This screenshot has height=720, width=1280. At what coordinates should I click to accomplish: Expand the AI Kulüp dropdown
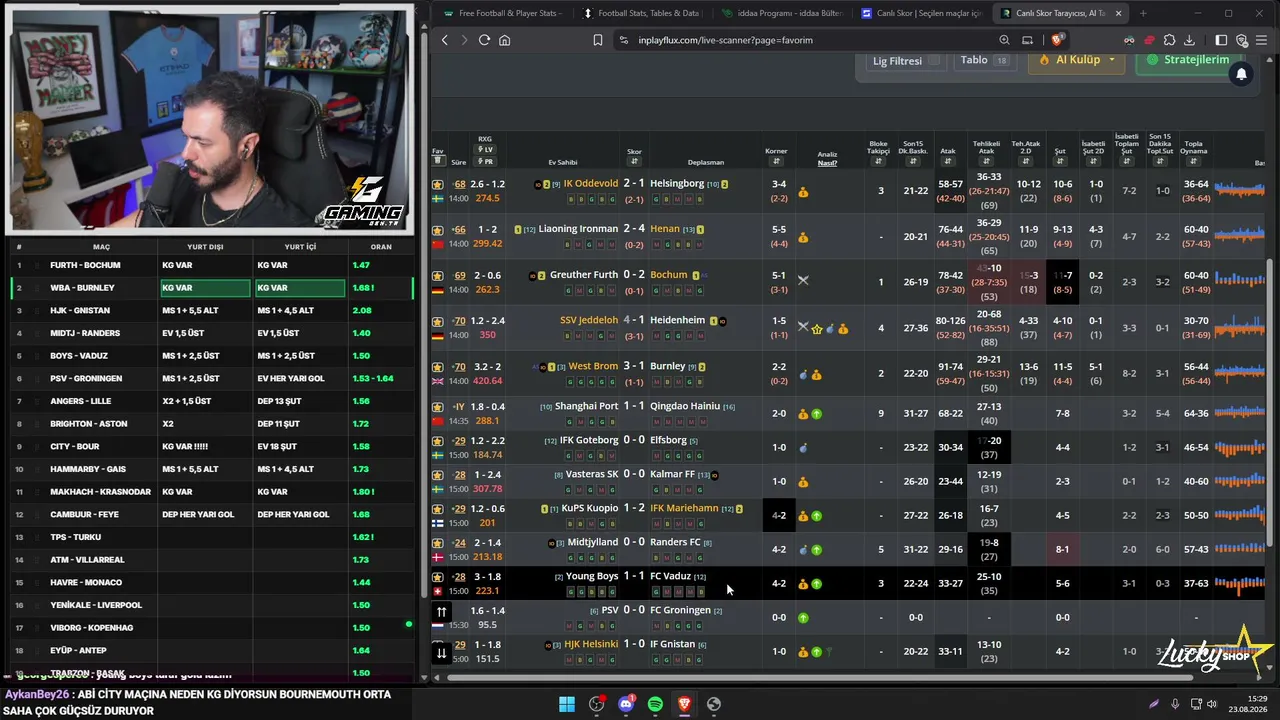[1078, 60]
